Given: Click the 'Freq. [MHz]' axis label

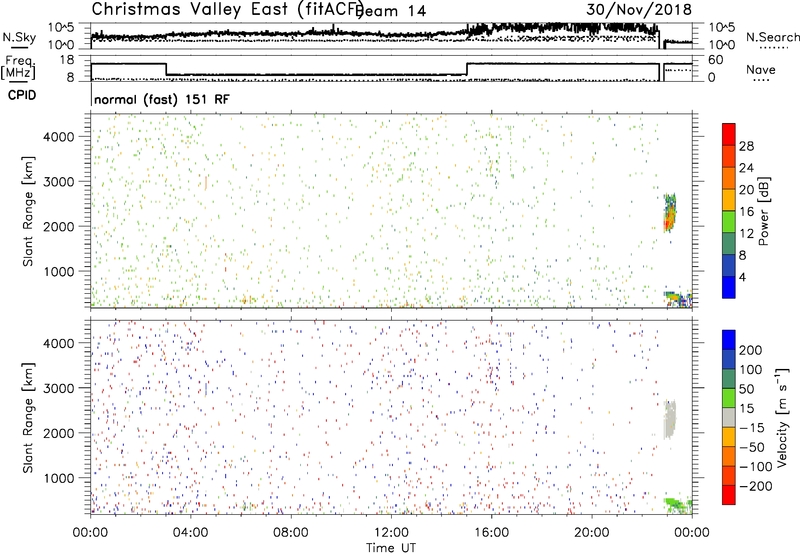Looking at the screenshot, I should tap(18, 69).
